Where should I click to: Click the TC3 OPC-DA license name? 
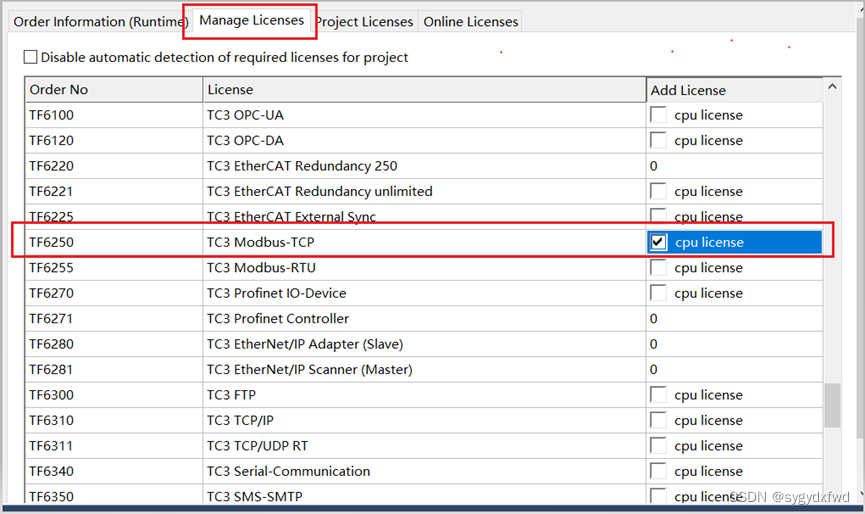point(245,140)
